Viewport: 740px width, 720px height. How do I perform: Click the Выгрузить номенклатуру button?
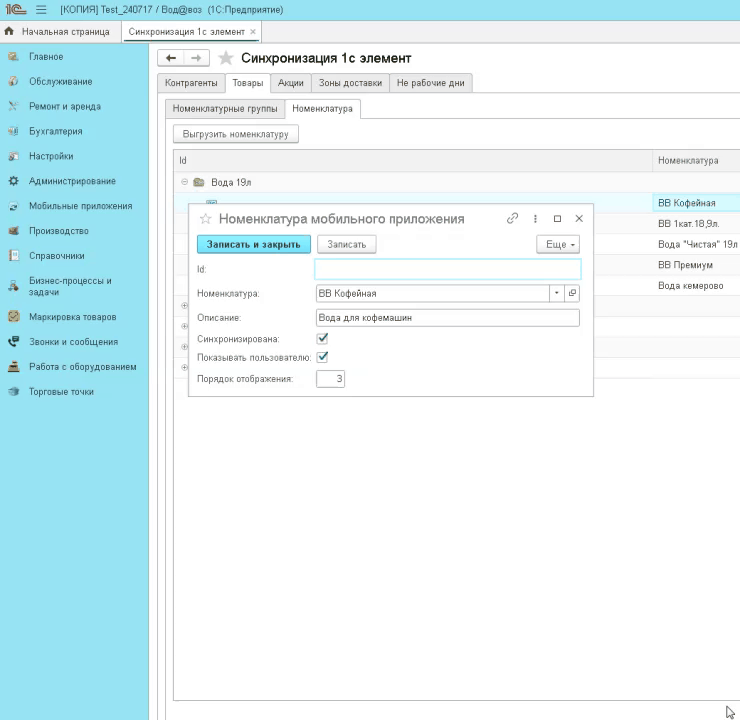click(235, 133)
